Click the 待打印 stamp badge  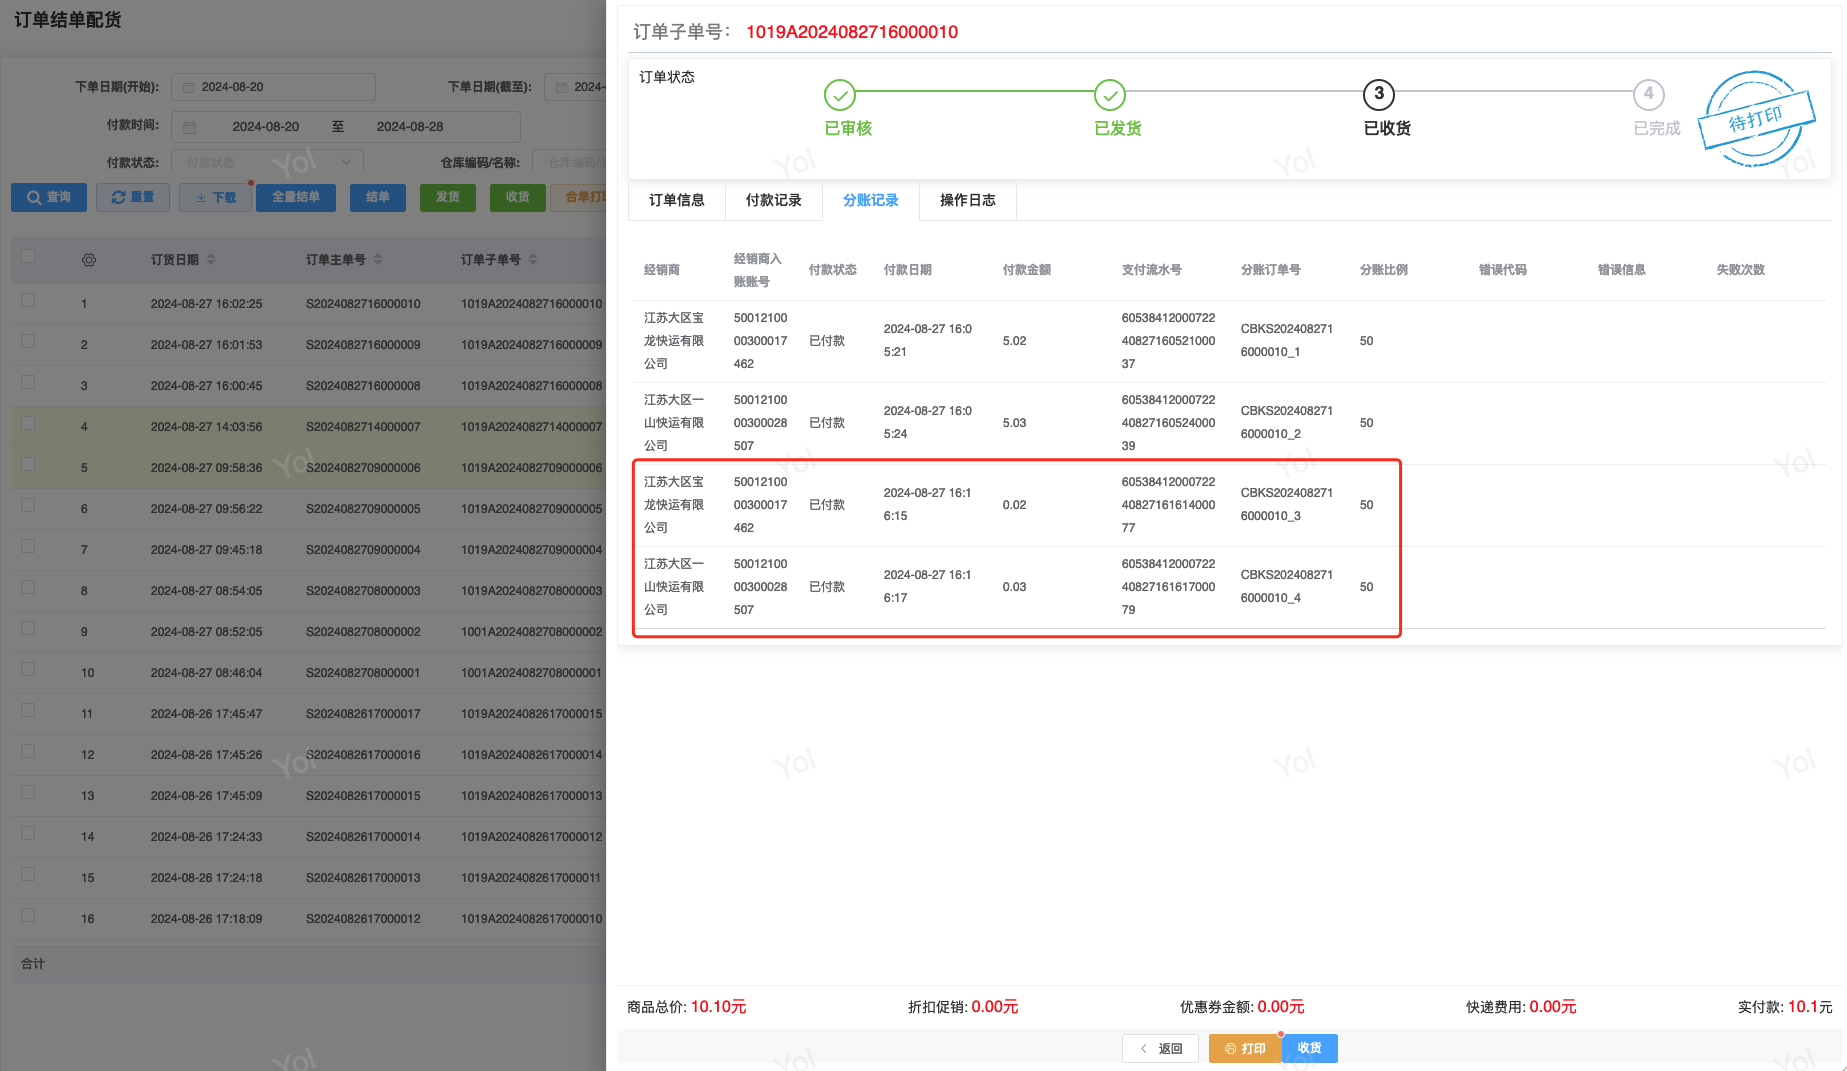pyautogui.click(x=1756, y=119)
